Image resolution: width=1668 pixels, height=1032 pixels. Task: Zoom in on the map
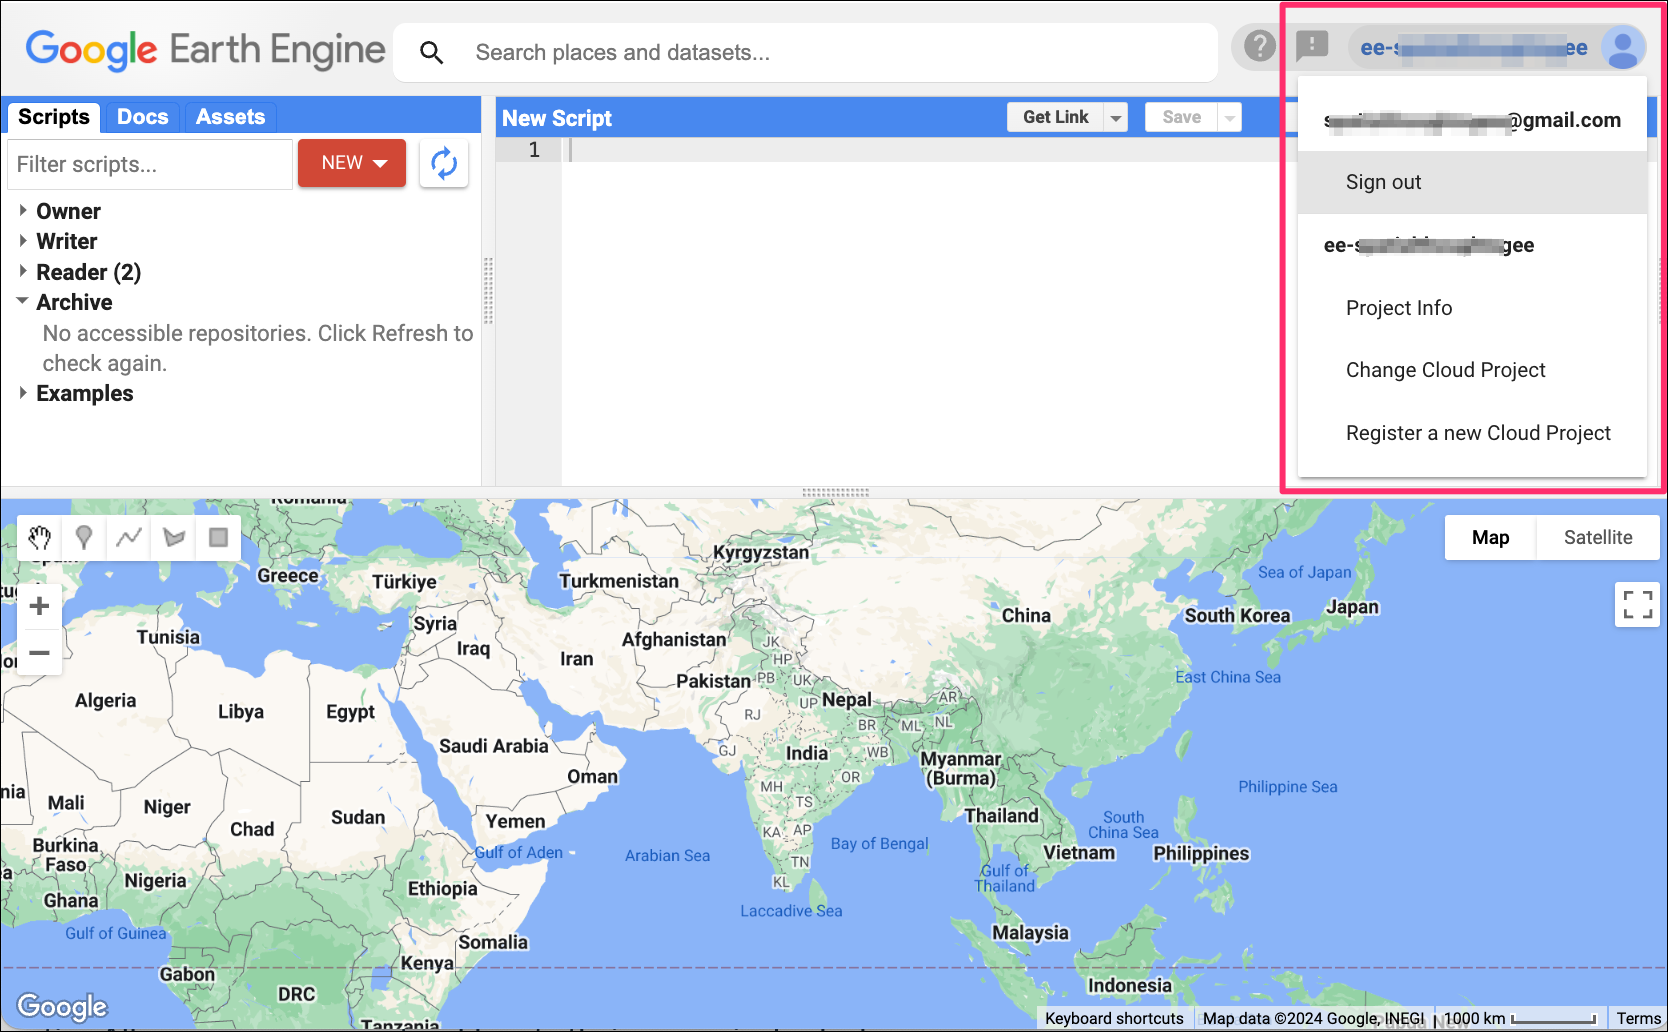40,606
